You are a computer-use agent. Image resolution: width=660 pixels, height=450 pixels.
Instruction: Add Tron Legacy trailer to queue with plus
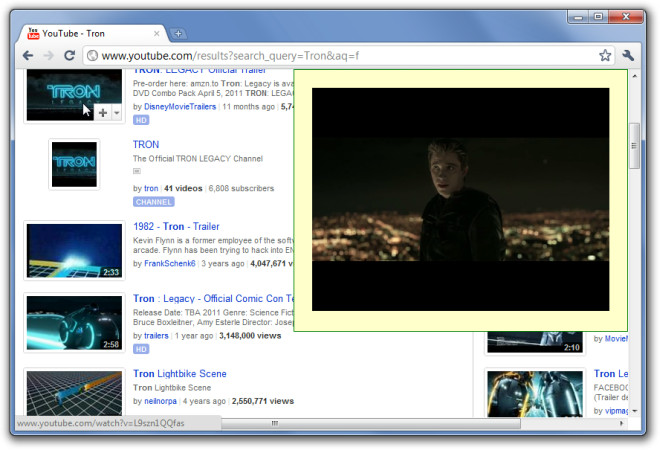point(103,112)
